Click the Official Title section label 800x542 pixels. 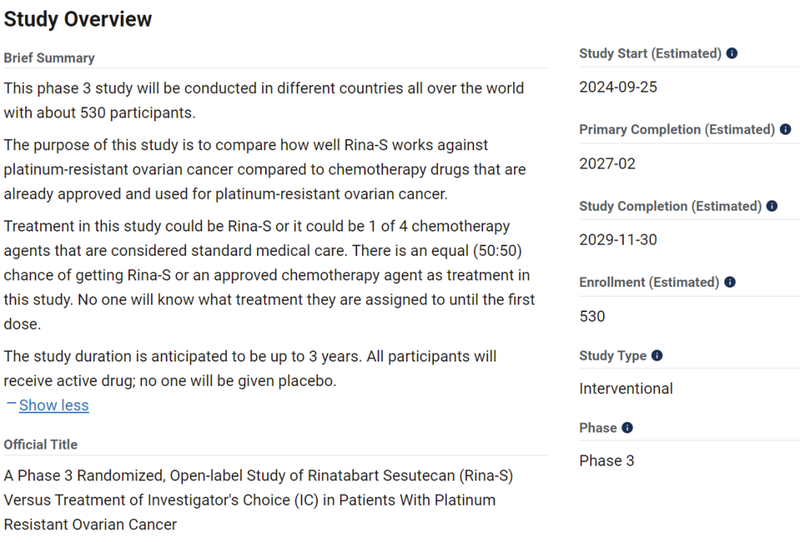click(40, 444)
